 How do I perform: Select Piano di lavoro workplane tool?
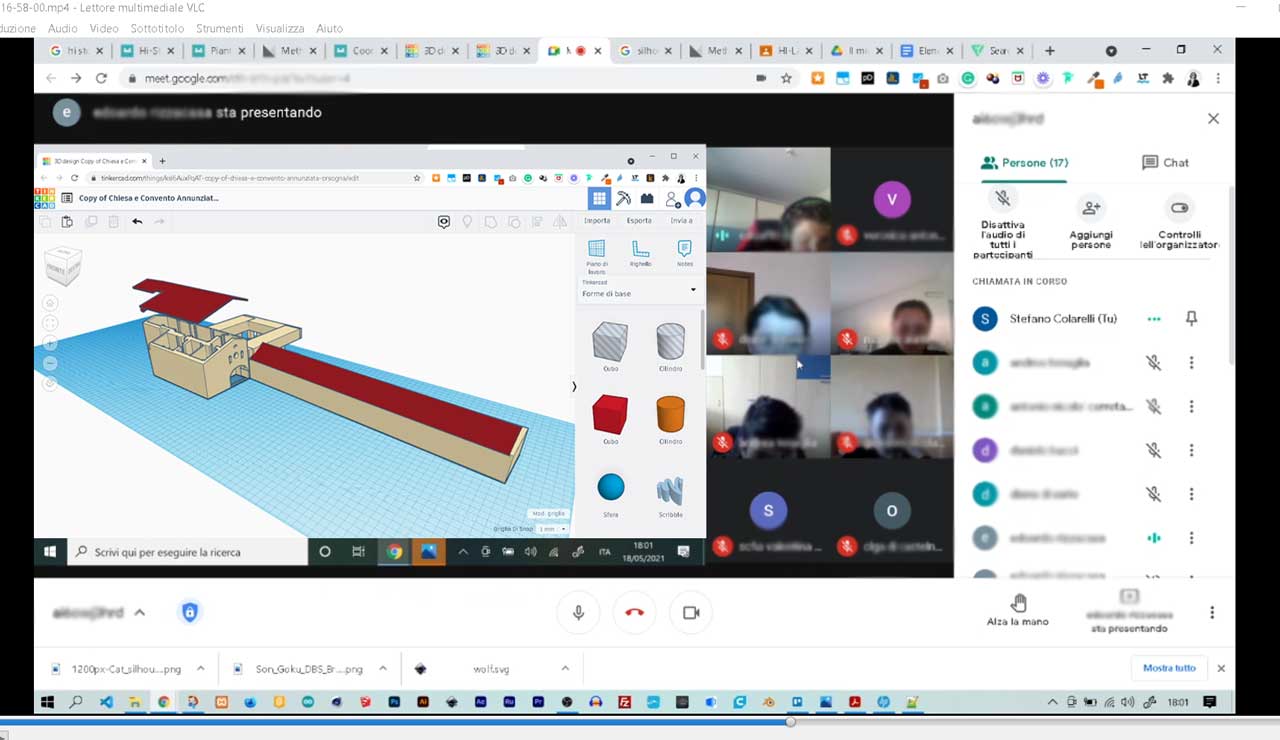pyautogui.click(x=597, y=254)
